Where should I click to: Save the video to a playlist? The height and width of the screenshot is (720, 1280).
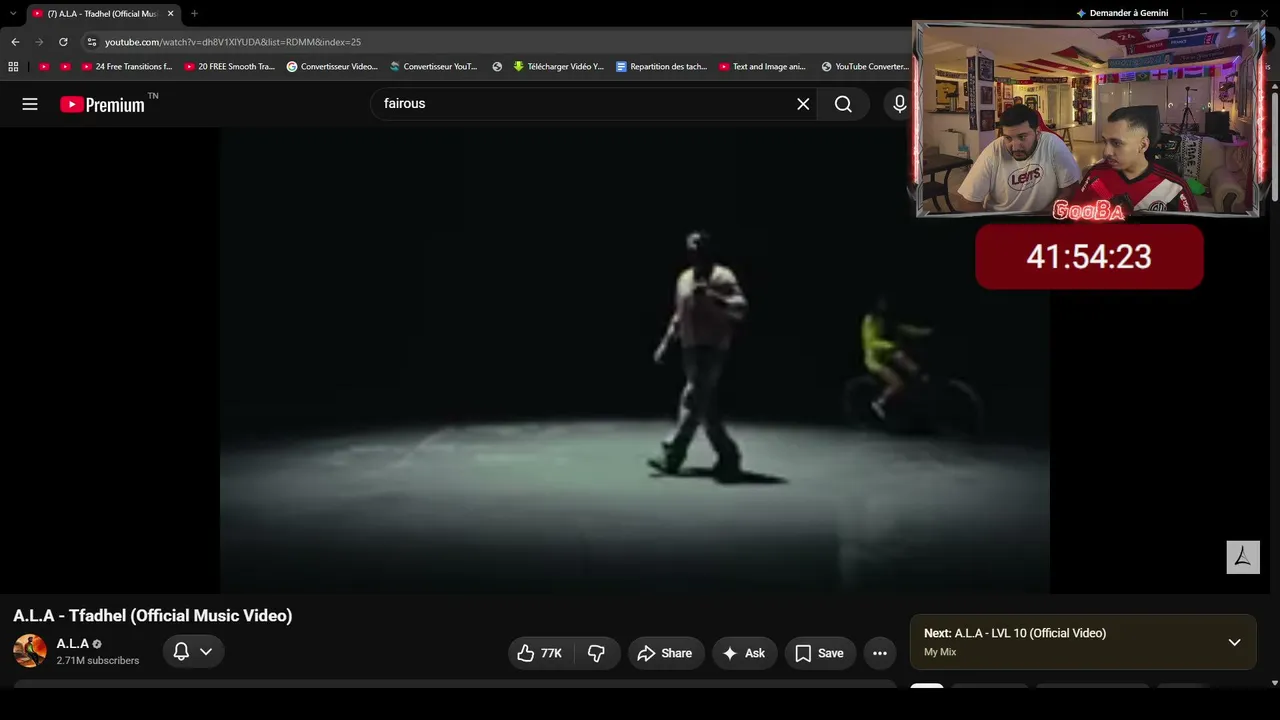click(x=820, y=653)
